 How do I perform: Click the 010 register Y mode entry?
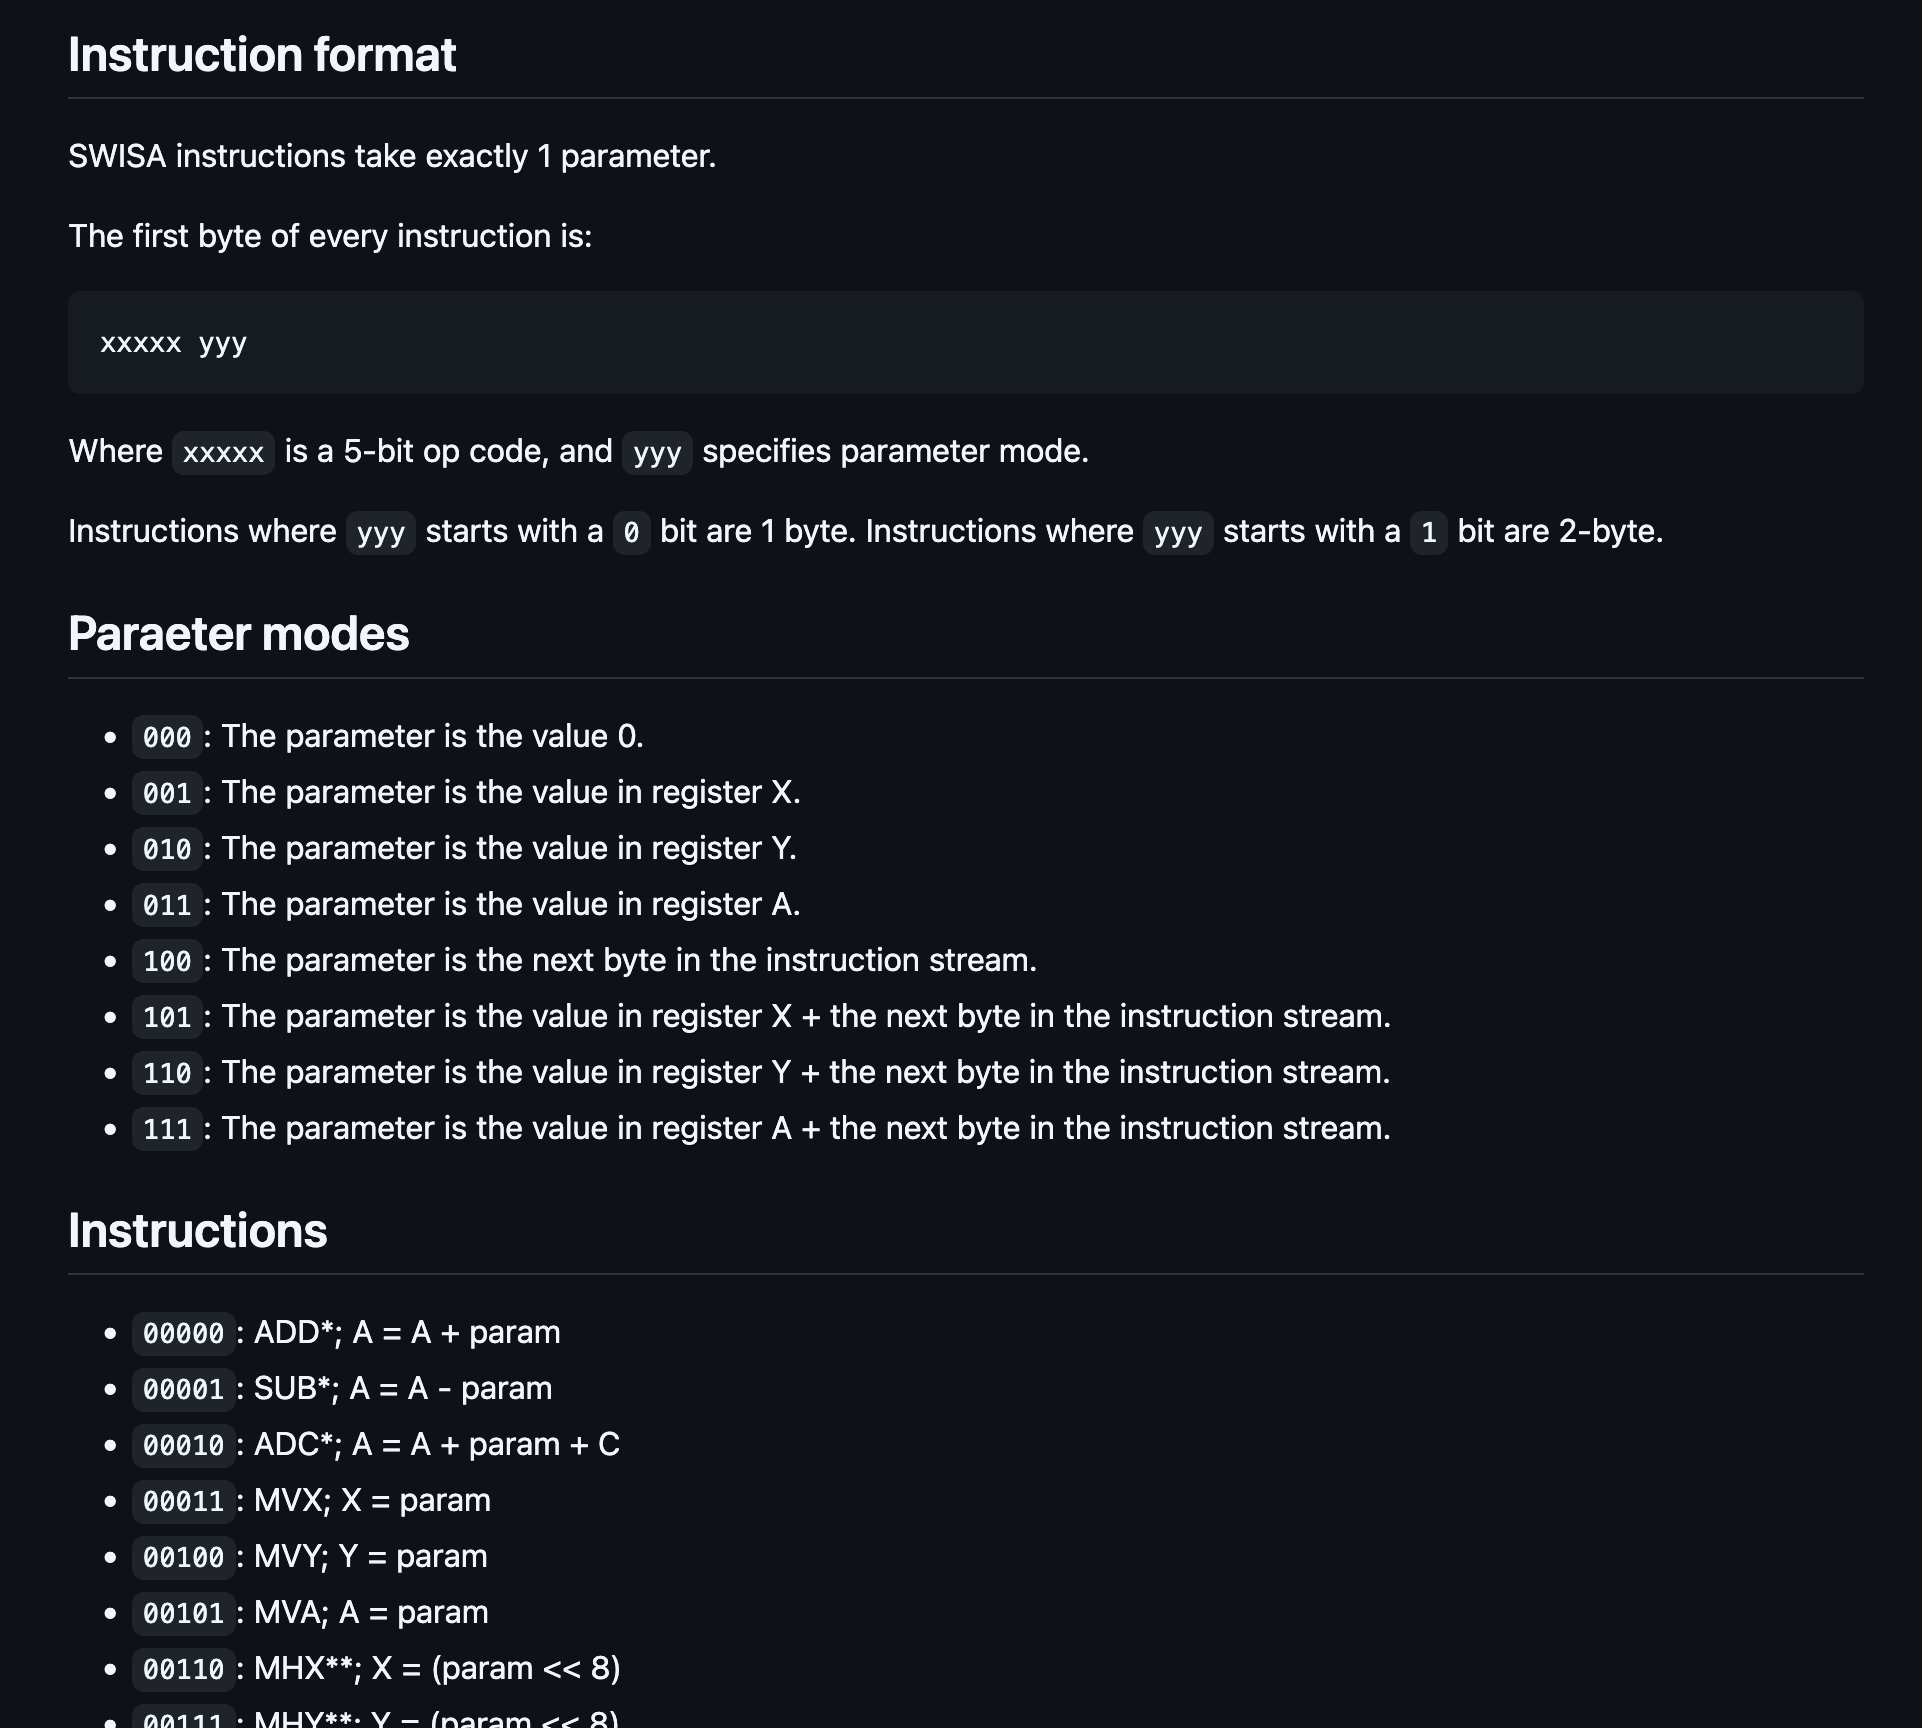(x=167, y=849)
